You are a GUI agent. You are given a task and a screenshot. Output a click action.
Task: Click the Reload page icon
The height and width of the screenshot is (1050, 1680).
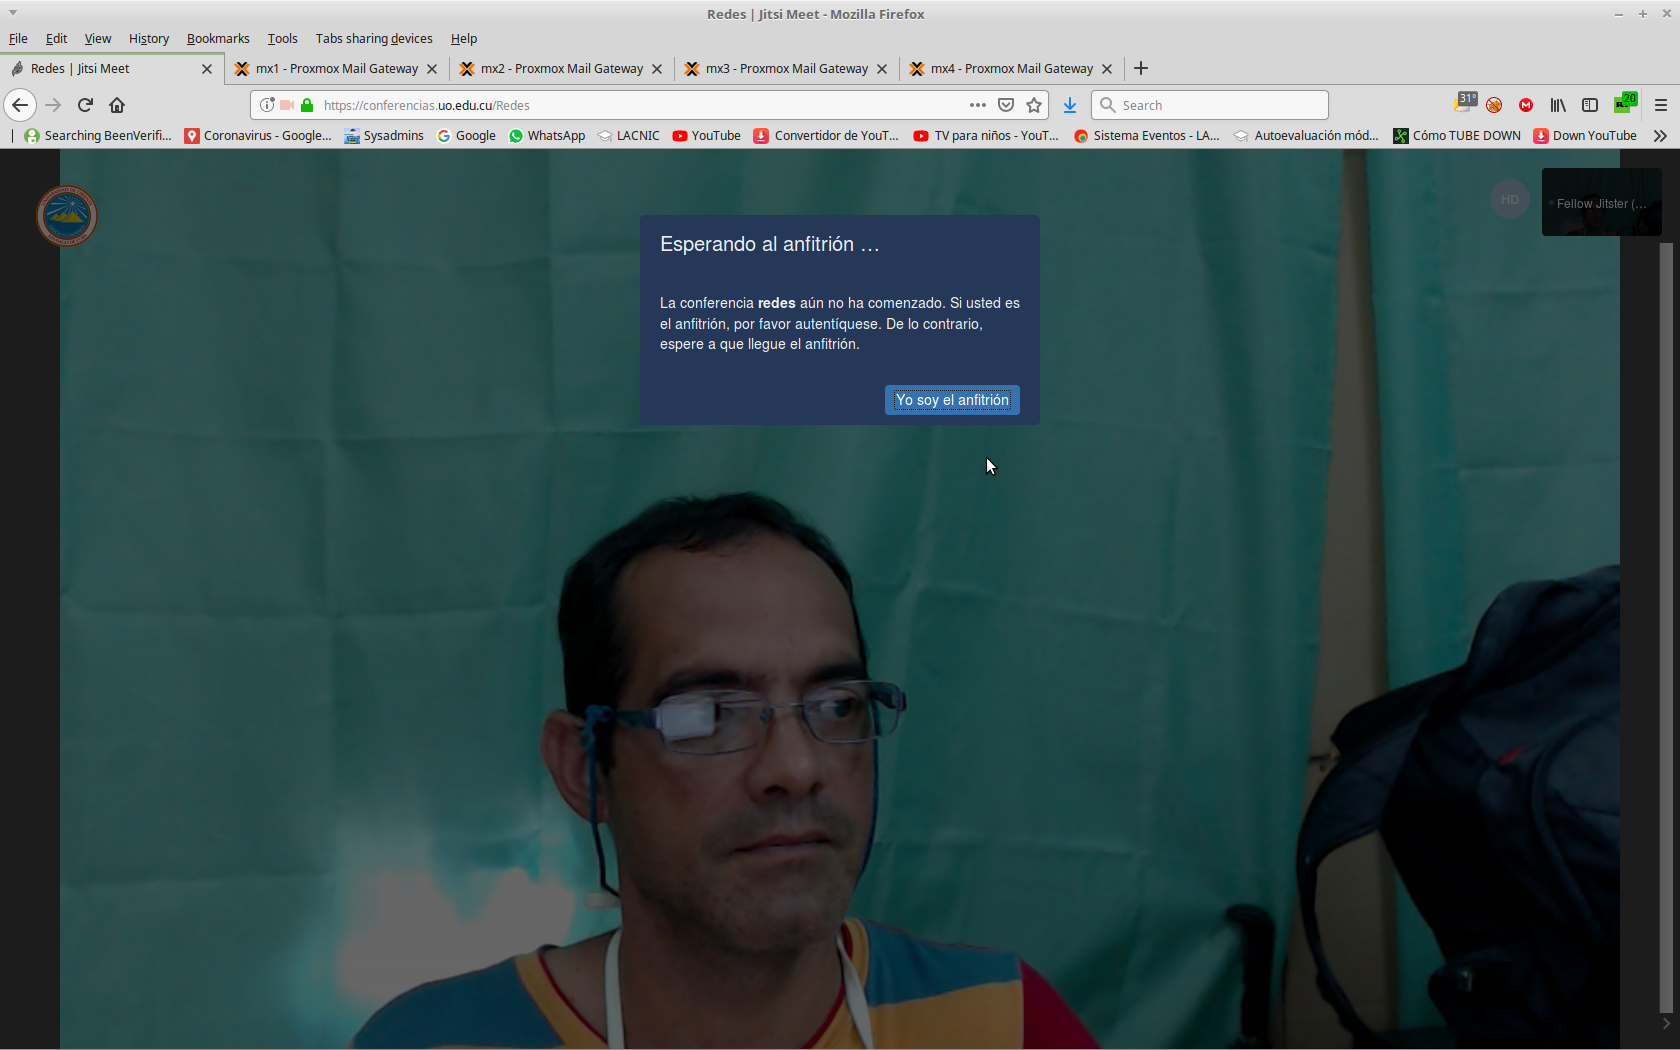[85, 105]
